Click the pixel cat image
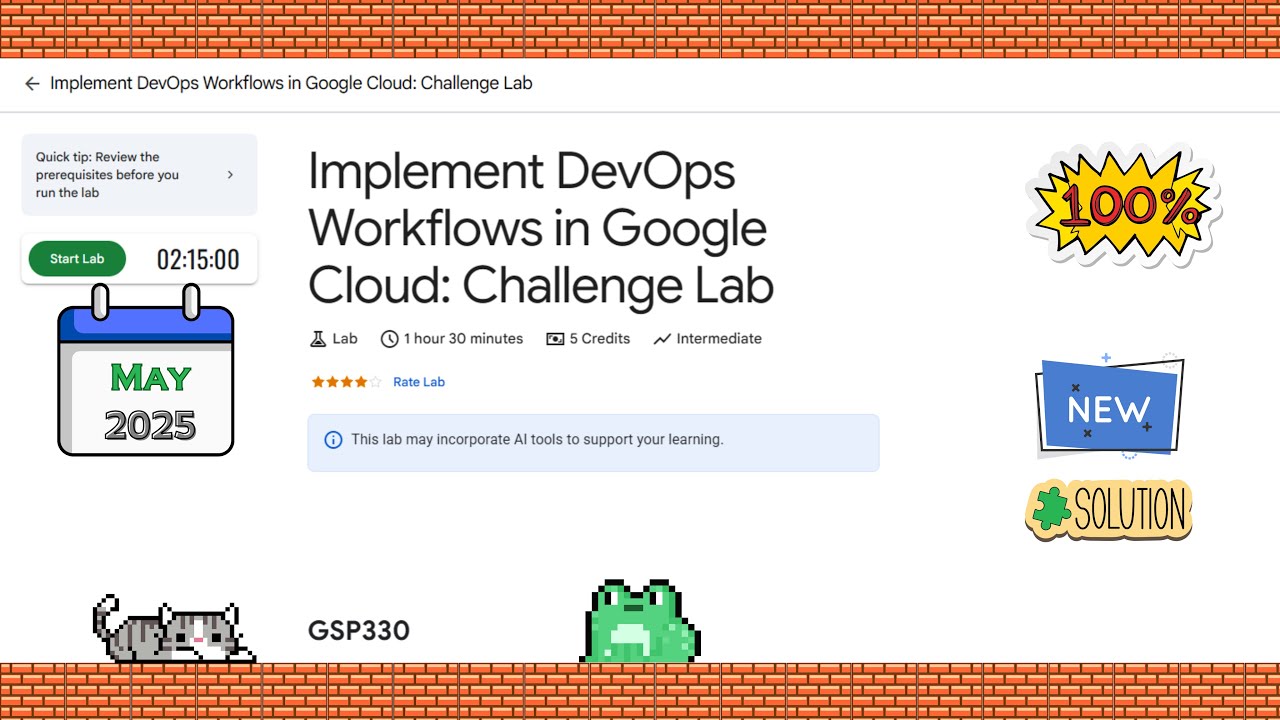The image size is (1280, 720). pos(174,629)
